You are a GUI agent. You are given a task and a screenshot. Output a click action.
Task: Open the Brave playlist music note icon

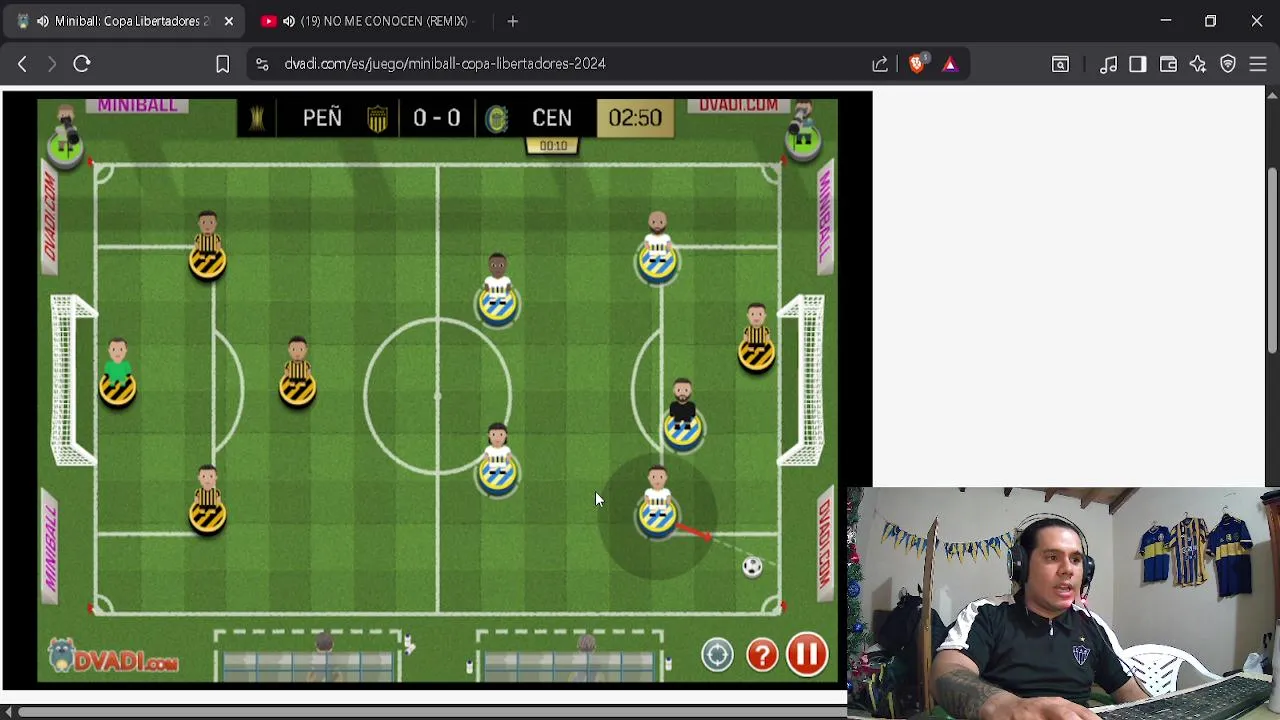(1108, 64)
